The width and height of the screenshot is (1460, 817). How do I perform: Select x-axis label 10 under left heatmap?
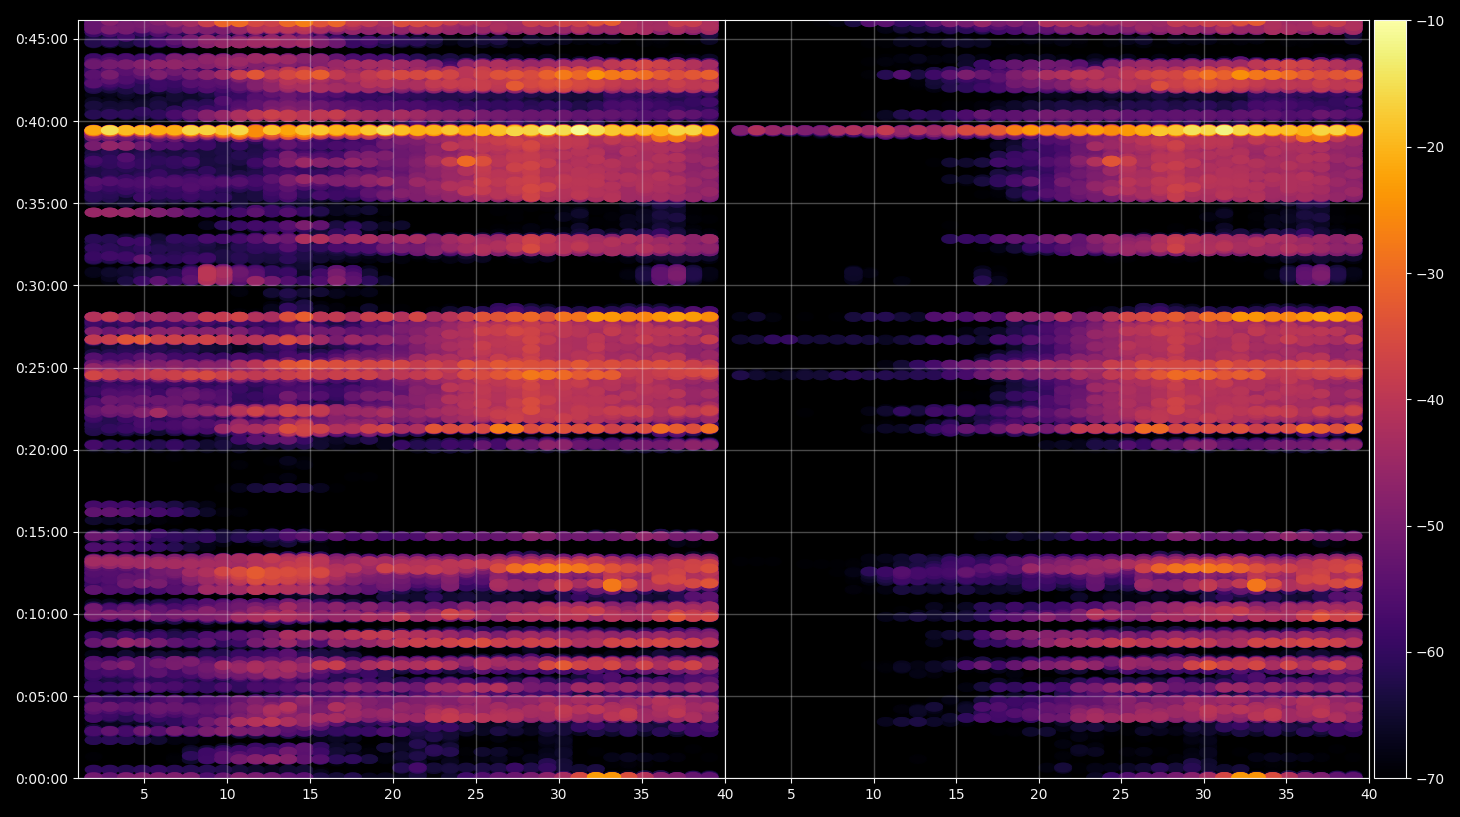pos(227,795)
